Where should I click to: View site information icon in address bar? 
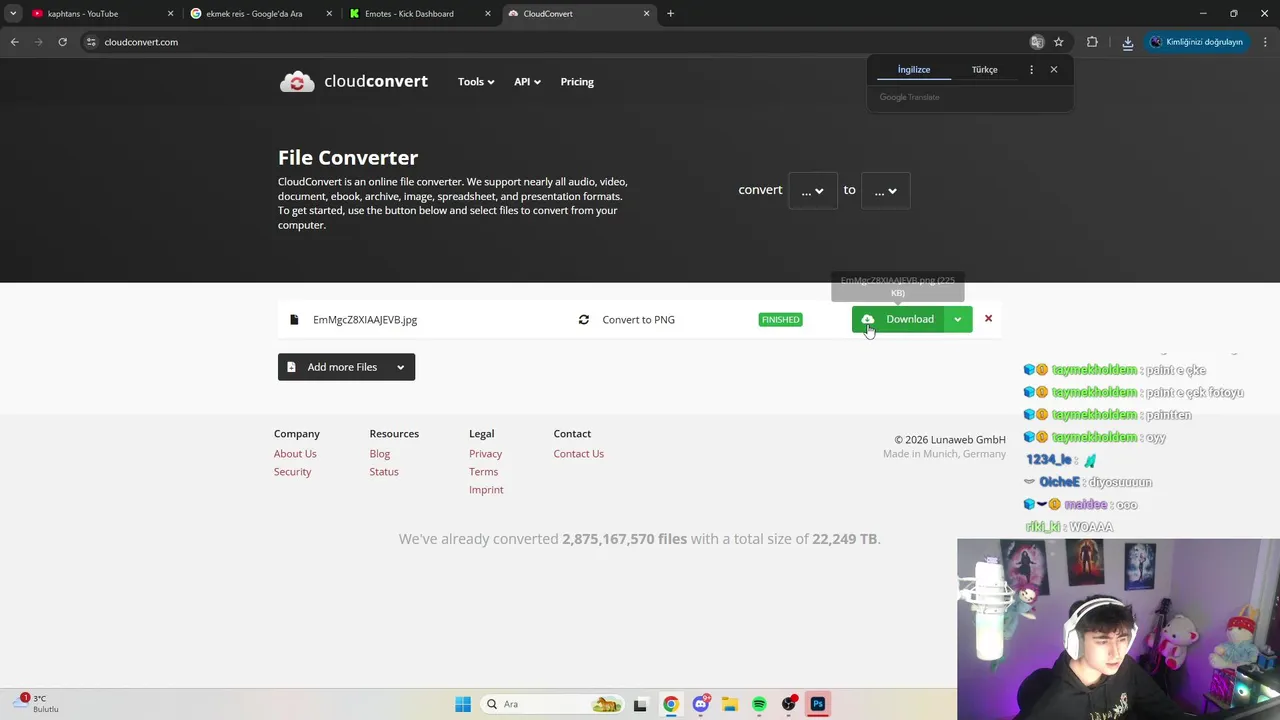point(90,42)
